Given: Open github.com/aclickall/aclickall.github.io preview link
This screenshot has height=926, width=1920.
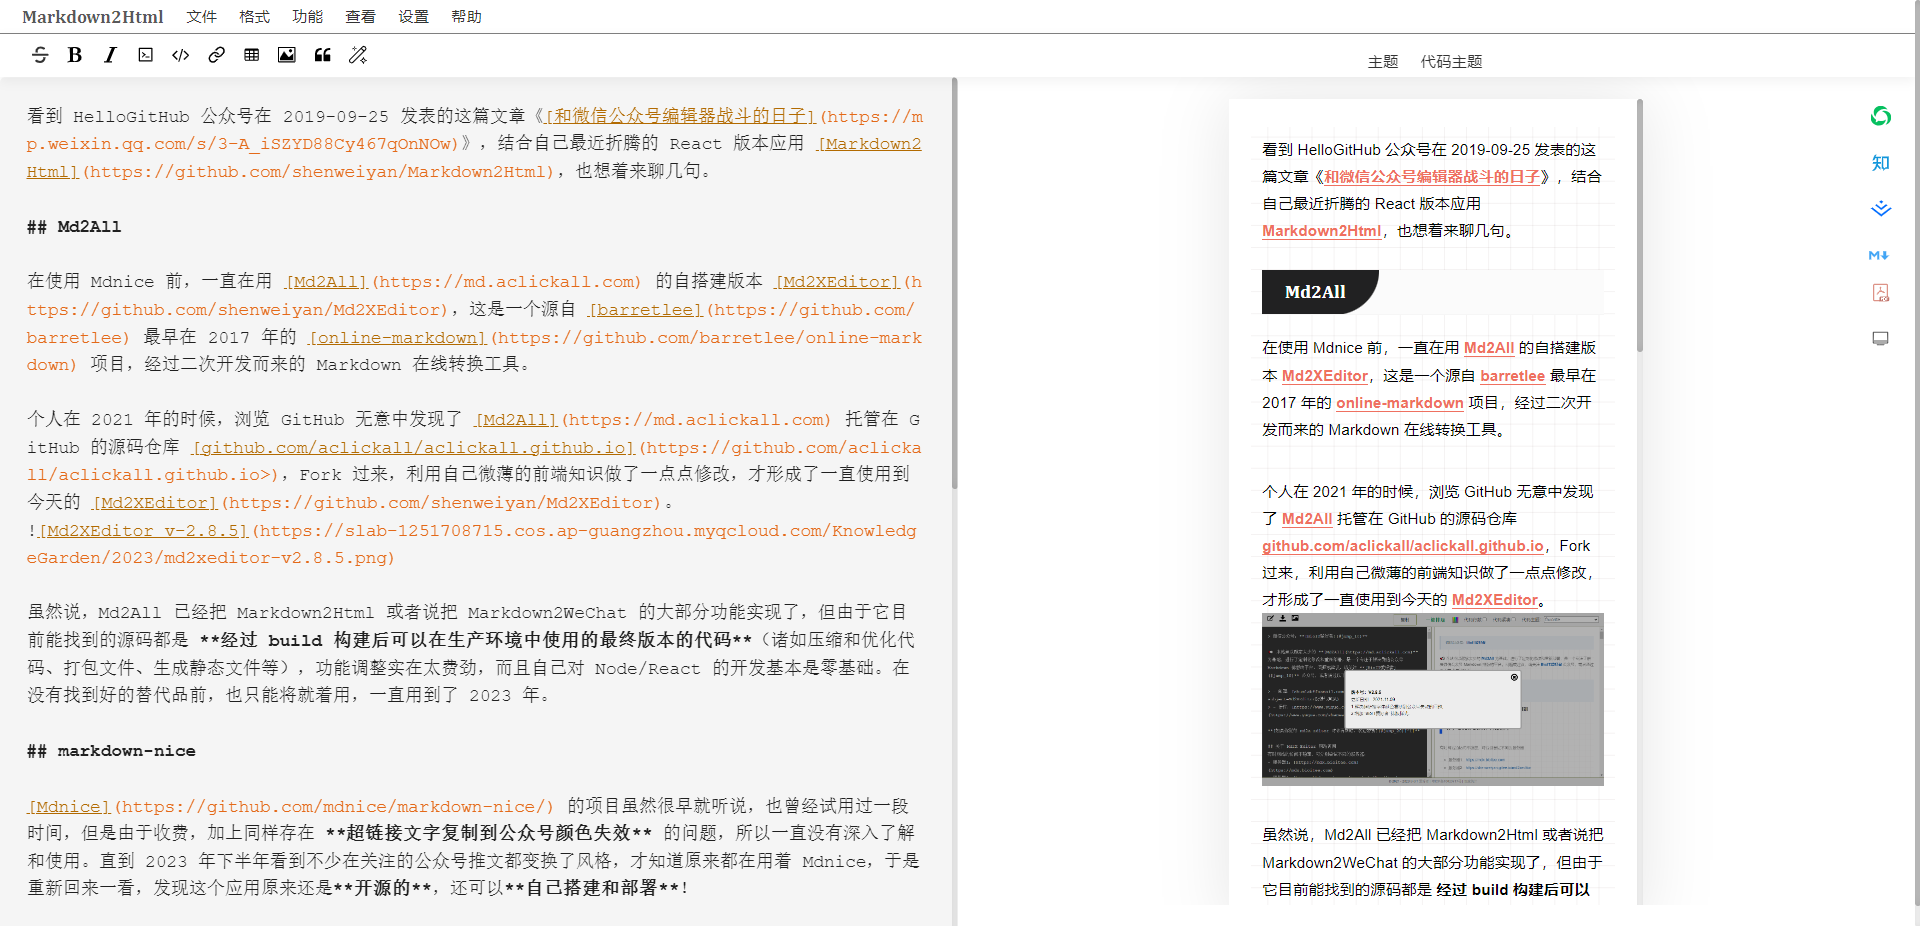Looking at the screenshot, I should (x=1403, y=546).
